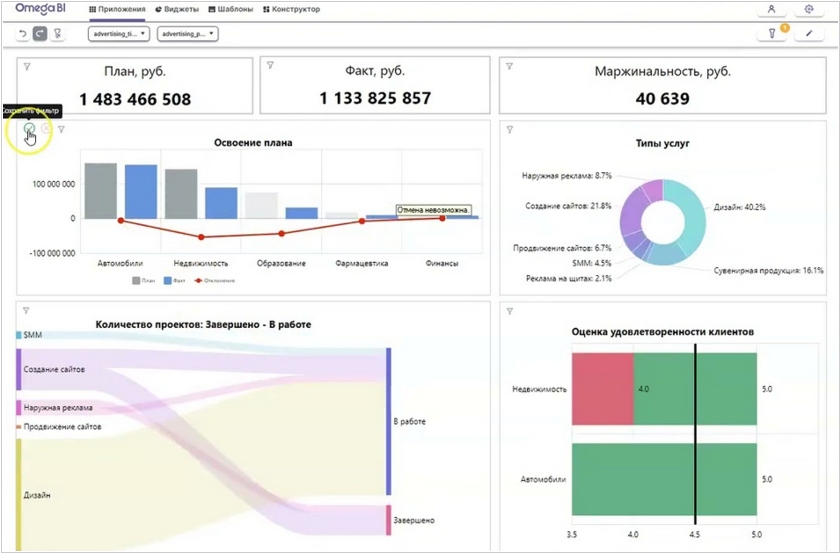Screen dimensions: 840x553
Task: Click the clear filters icon beside redo
Action: [x=57, y=34]
